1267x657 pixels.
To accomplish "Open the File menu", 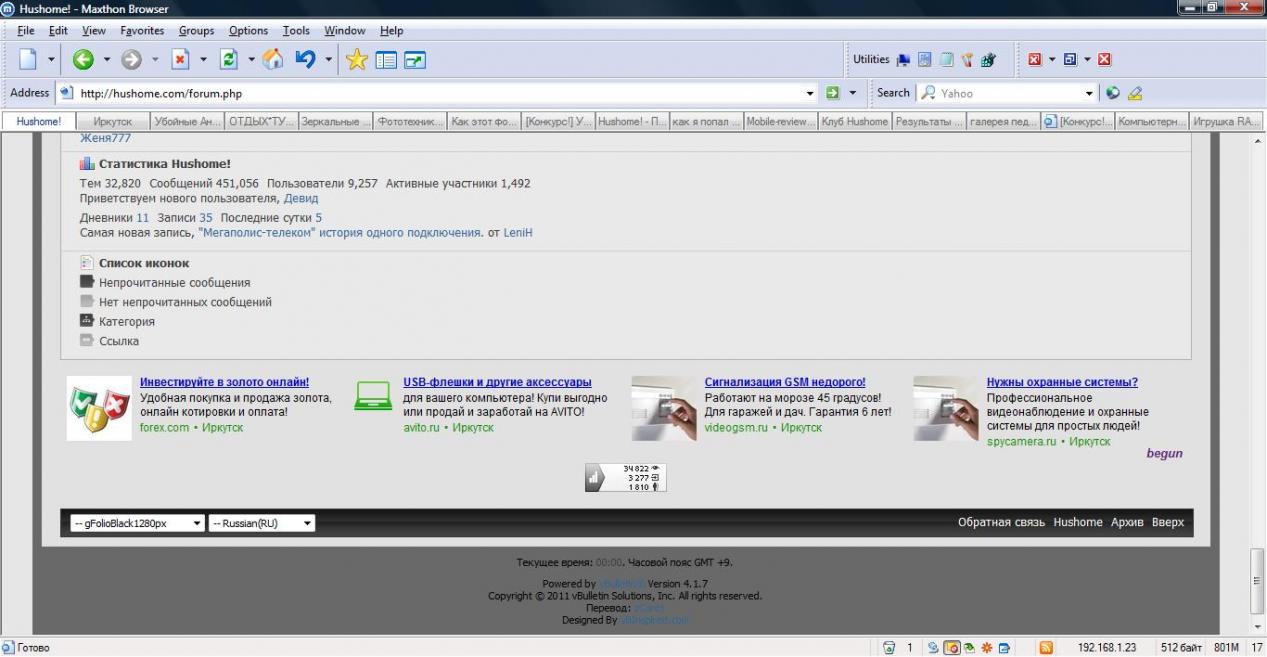I will (26, 31).
